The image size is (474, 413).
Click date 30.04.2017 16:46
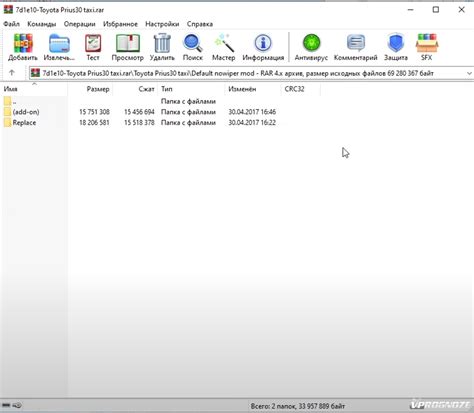(x=252, y=112)
